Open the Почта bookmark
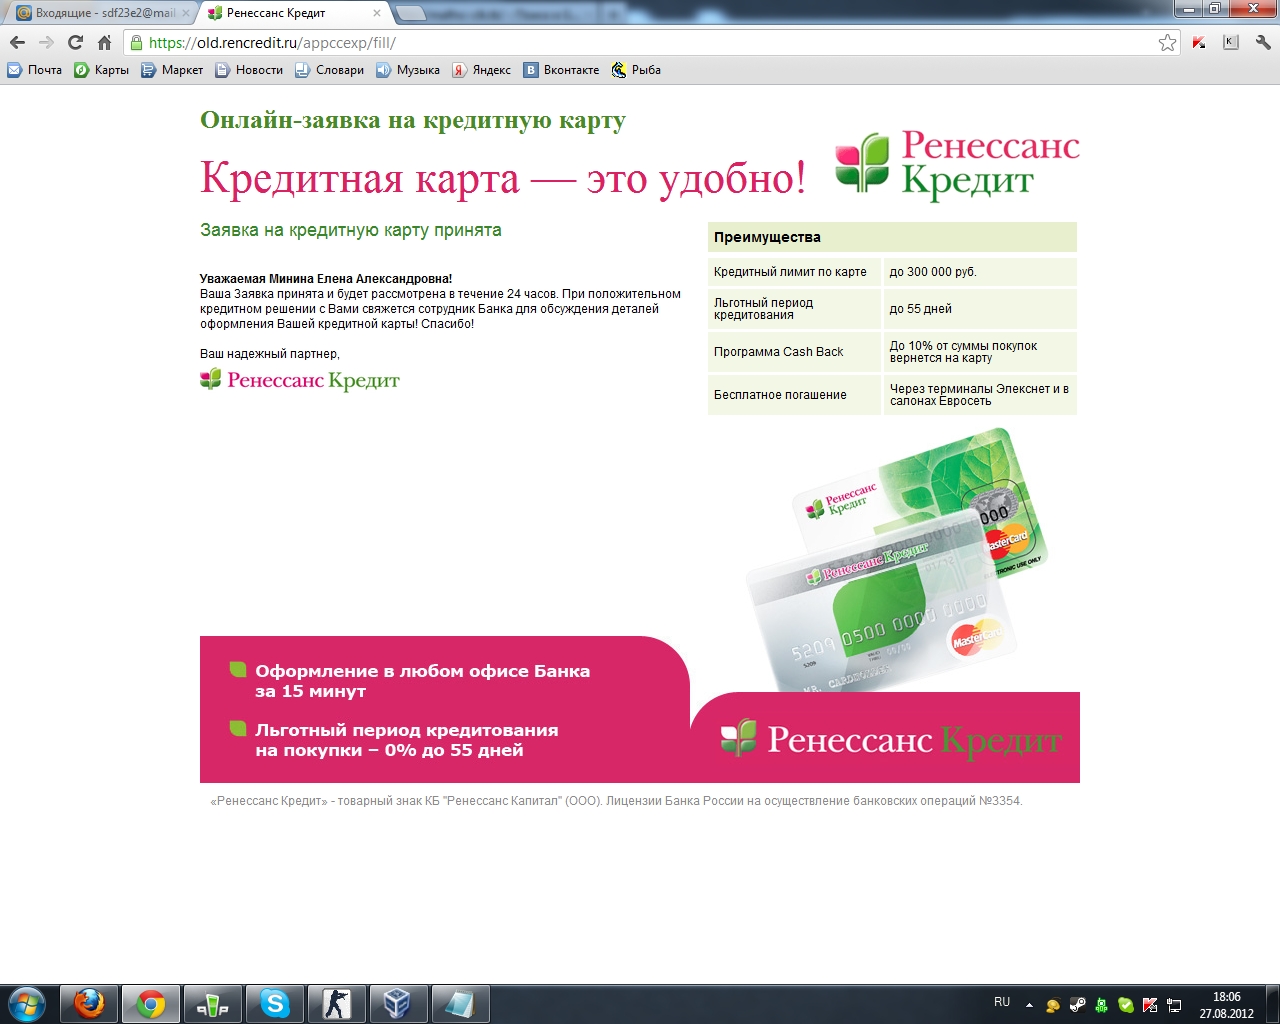 point(35,70)
